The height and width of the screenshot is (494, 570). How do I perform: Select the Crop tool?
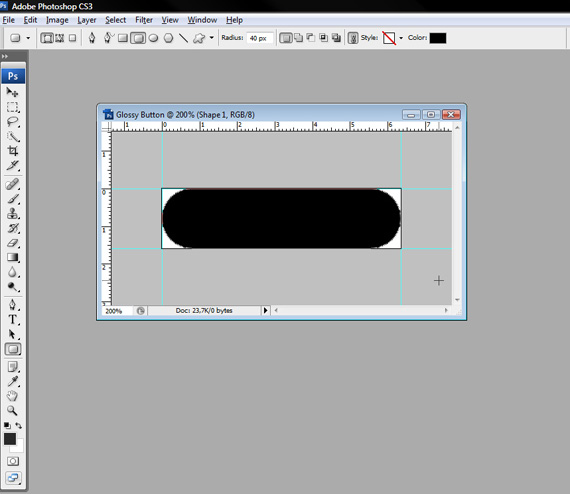point(13,151)
